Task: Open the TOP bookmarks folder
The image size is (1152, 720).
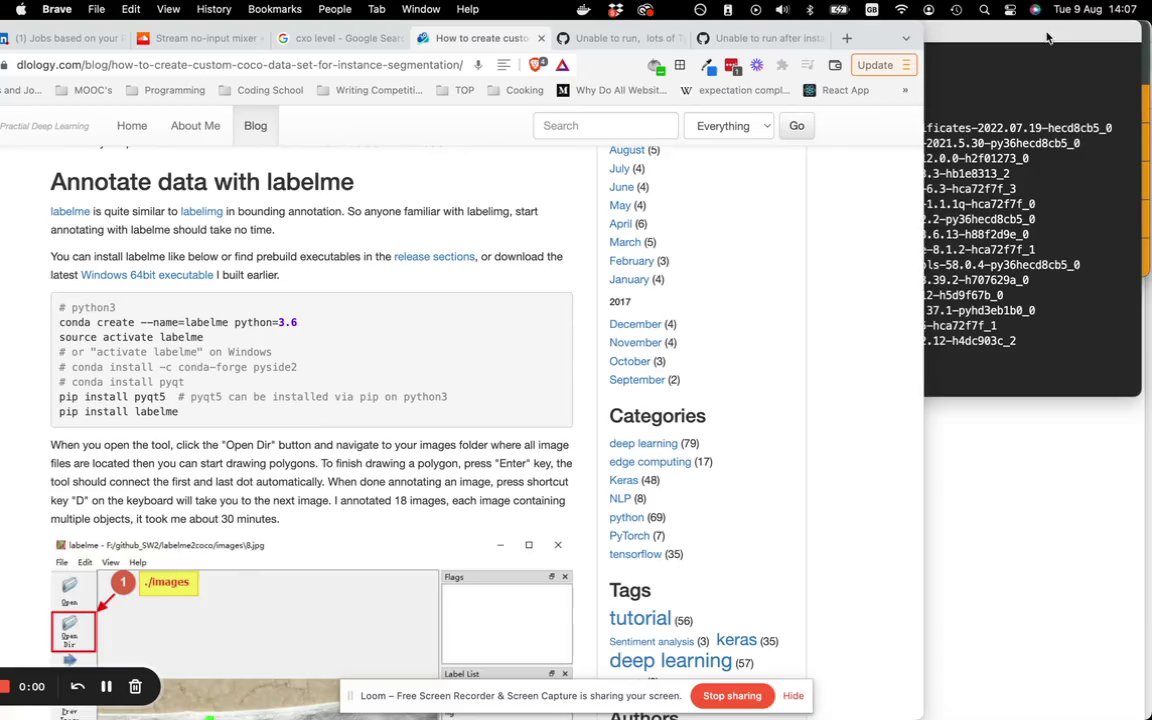Action: coord(456,90)
